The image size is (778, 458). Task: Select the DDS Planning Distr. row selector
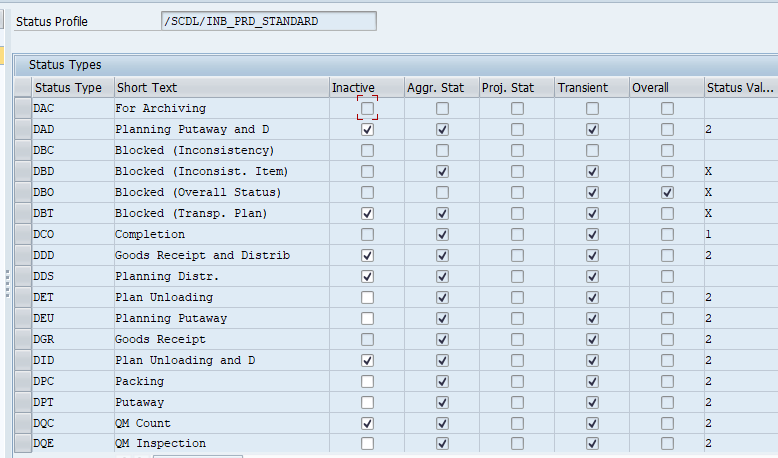[x=23, y=276]
